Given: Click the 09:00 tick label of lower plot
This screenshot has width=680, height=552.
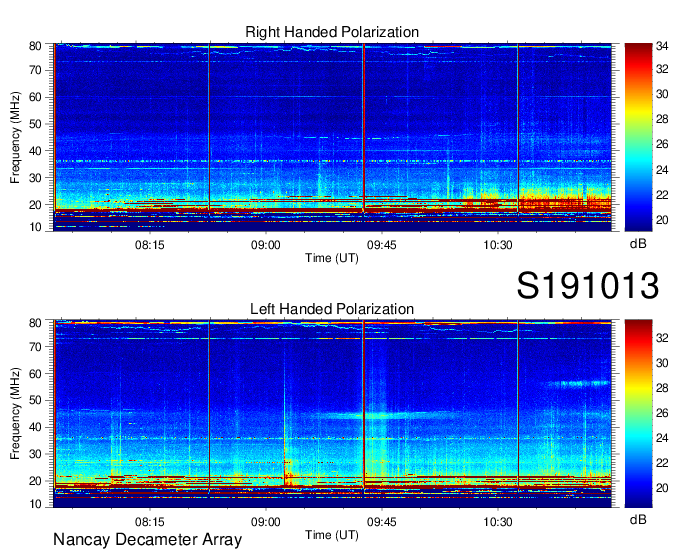Looking at the screenshot, I should coord(265,522).
